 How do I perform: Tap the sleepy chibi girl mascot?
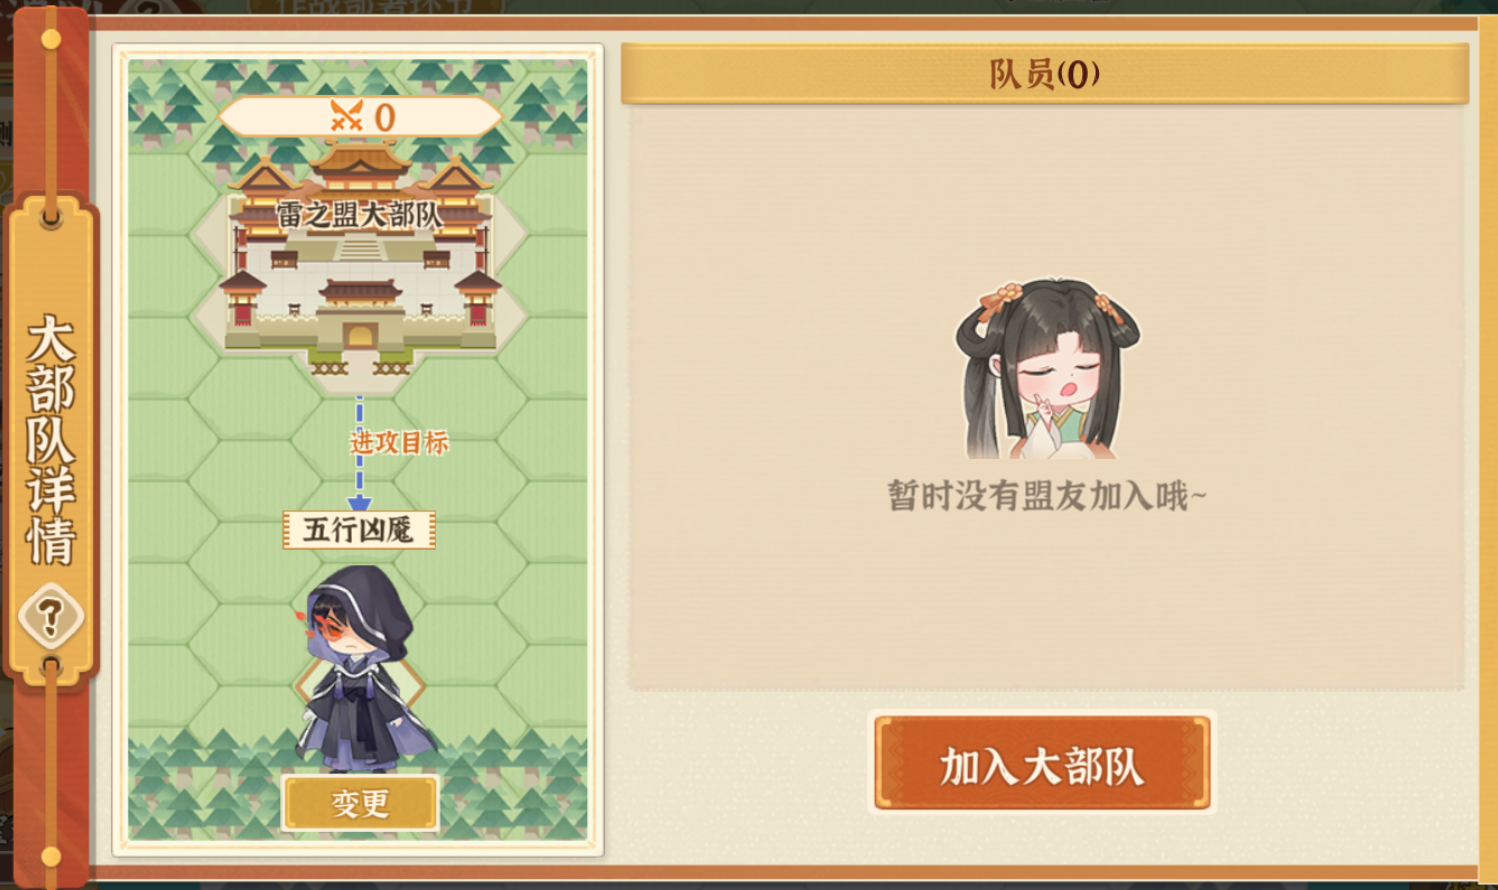[x=1047, y=368]
